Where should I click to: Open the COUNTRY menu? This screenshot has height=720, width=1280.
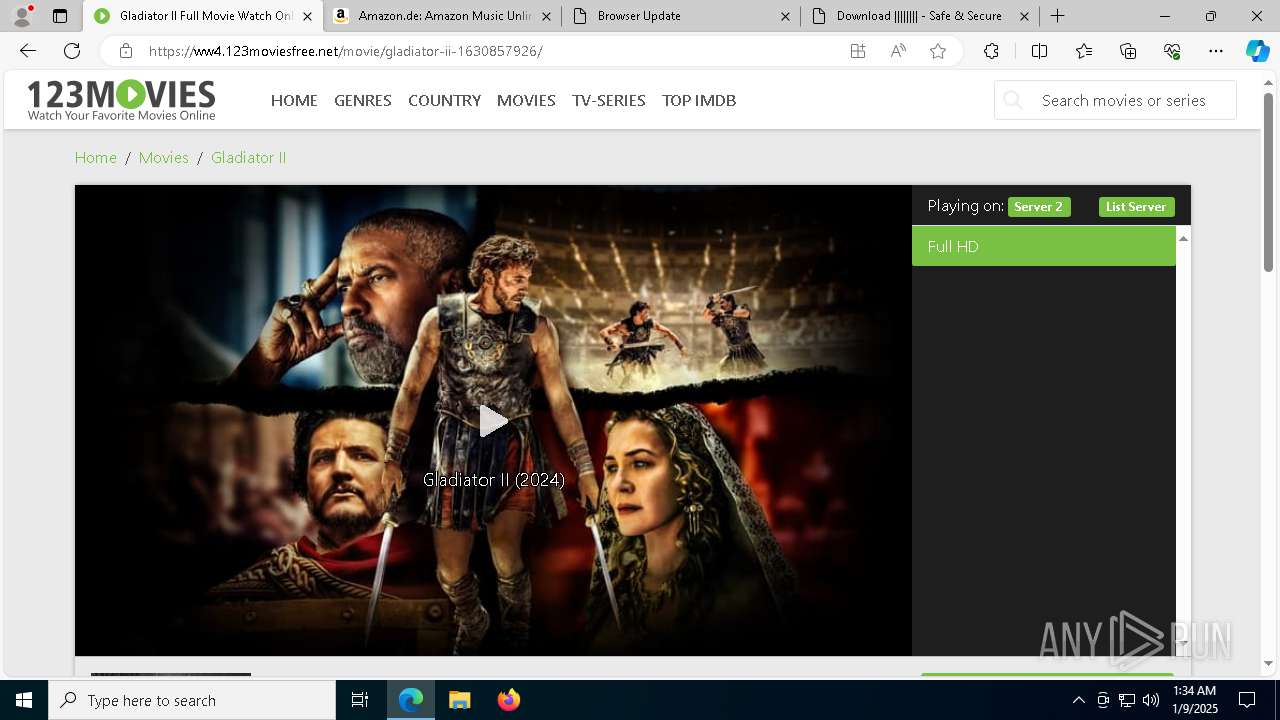[x=444, y=100]
